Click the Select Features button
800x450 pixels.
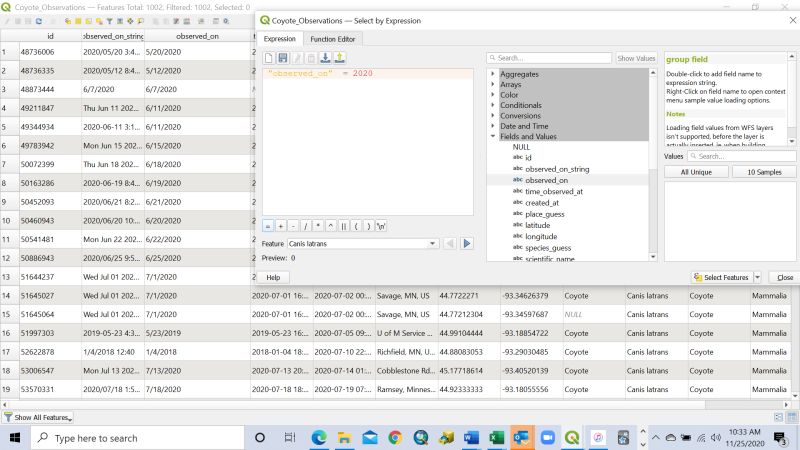coord(721,277)
